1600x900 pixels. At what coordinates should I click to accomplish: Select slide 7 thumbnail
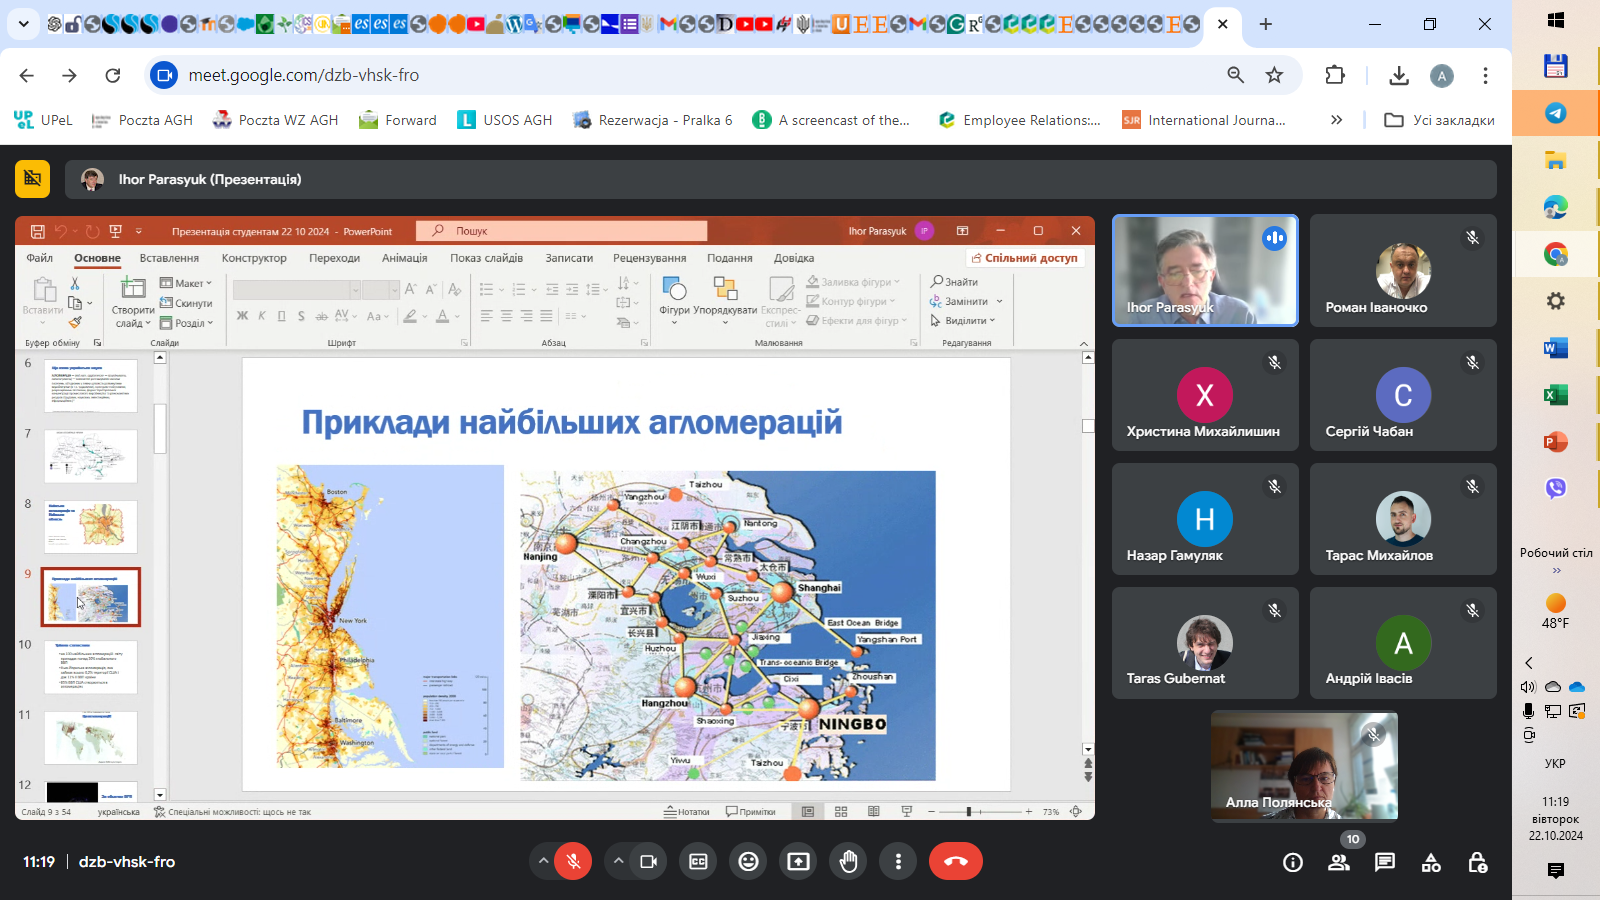tap(91, 456)
